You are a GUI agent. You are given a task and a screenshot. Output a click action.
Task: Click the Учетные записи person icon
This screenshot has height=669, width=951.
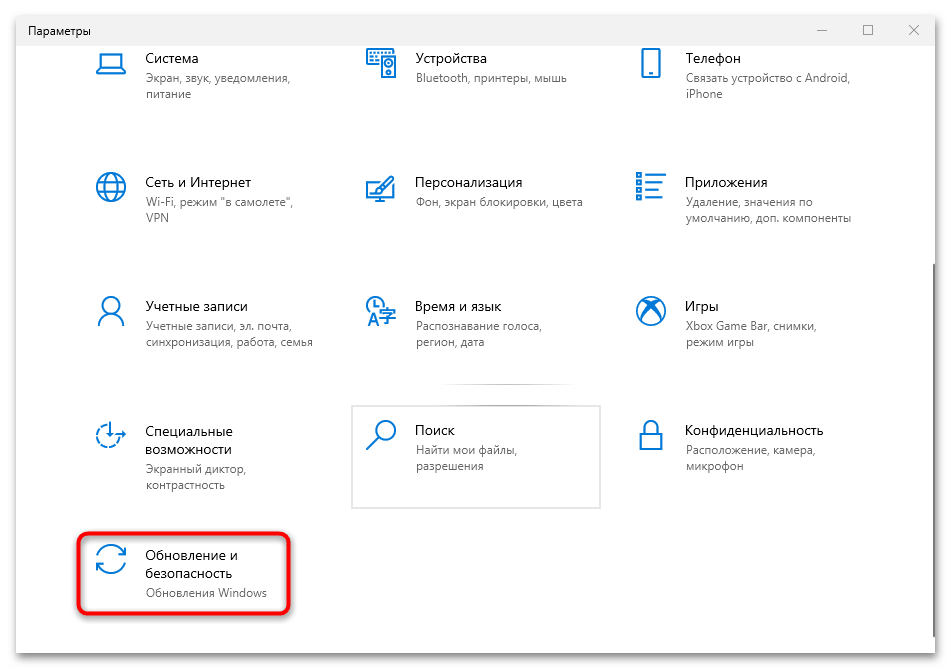111,312
